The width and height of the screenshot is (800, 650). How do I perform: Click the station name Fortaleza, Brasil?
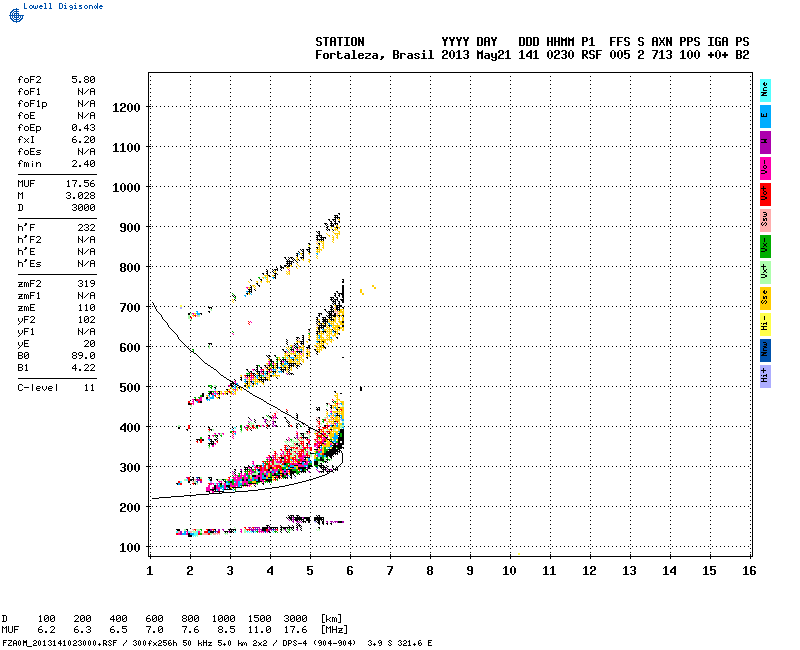374,55
